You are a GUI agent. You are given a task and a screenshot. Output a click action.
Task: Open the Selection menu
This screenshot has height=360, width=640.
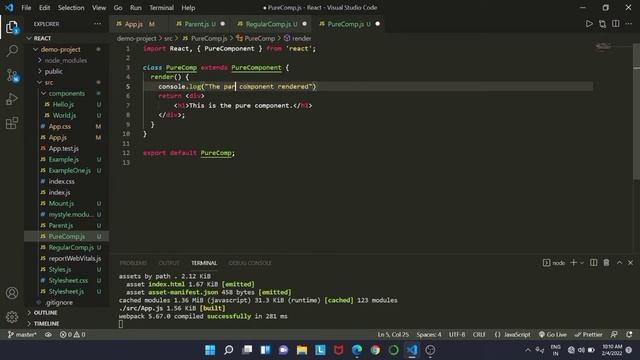[71, 7]
